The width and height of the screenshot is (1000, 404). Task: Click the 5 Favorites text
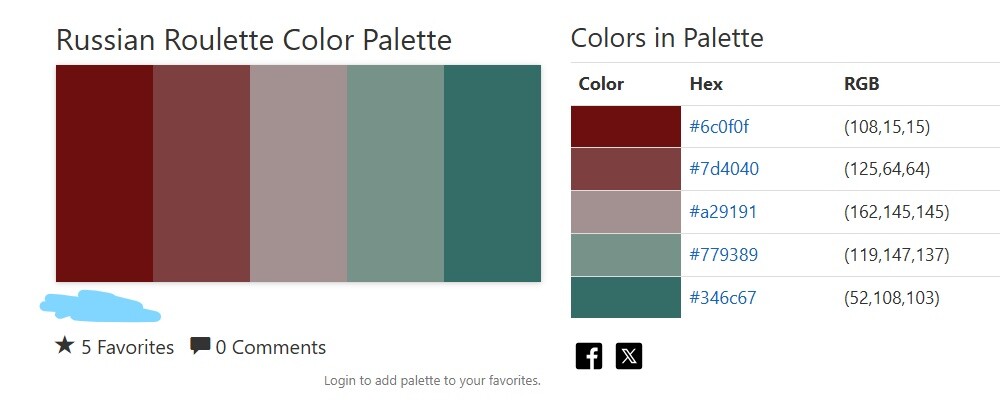pyautogui.click(x=128, y=348)
